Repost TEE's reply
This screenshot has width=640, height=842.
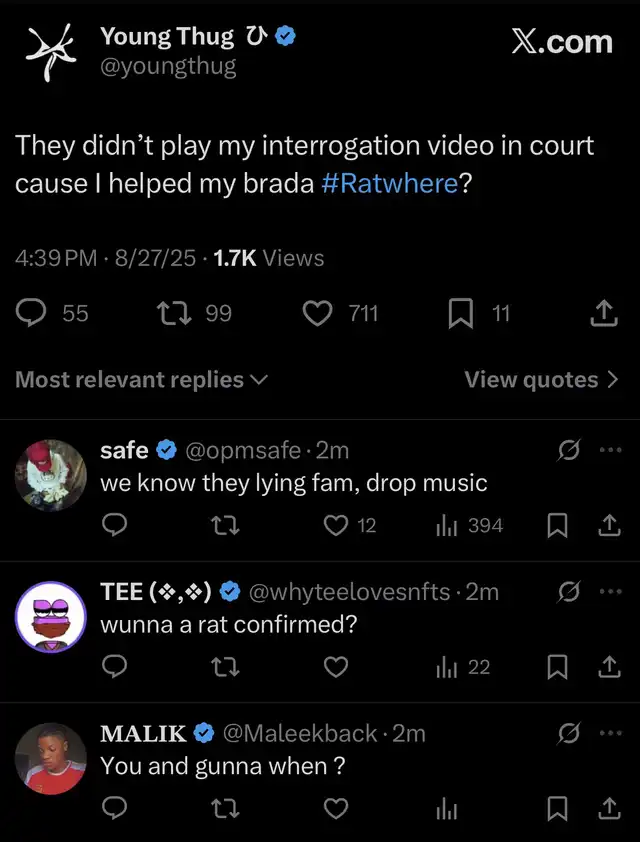tap(226, 667)
